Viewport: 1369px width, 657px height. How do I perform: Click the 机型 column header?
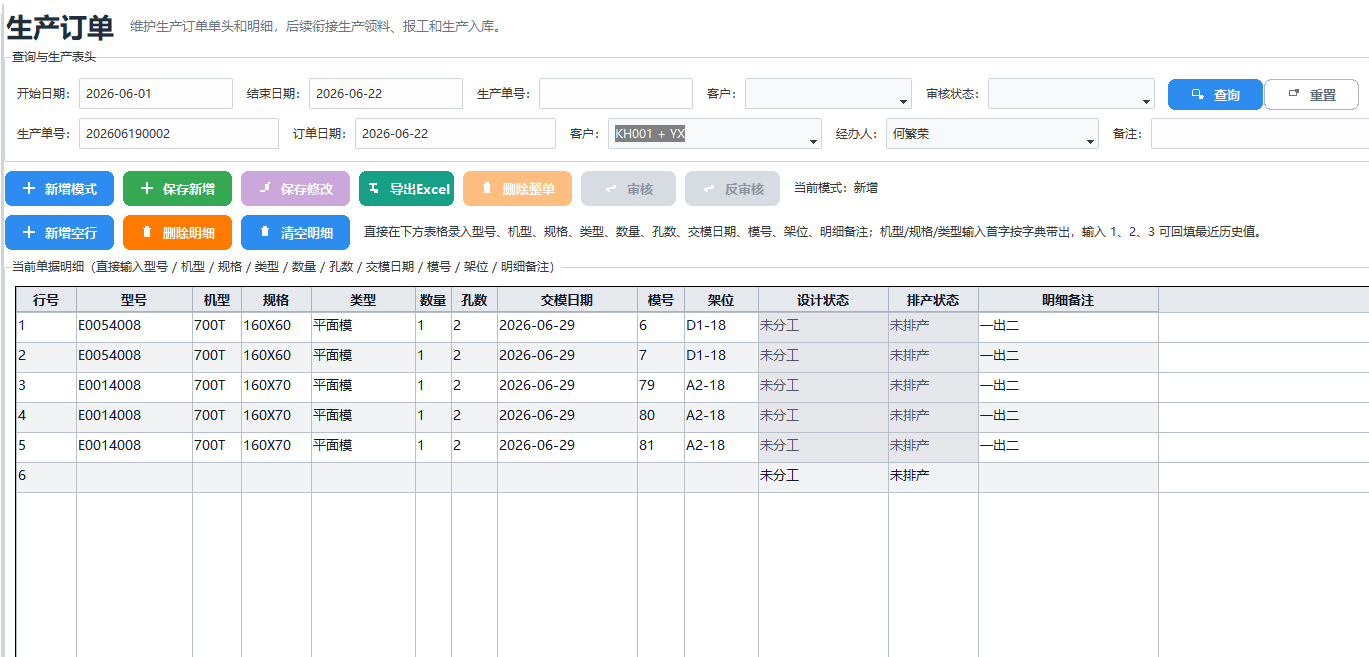[217, 300]
